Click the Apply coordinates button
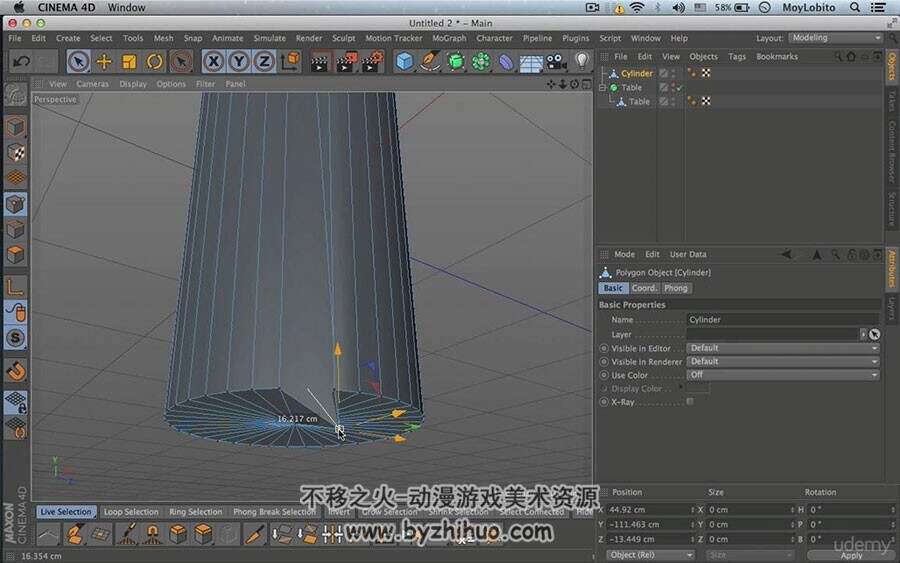This screenshot has width=900, height=563. (851, 556)
